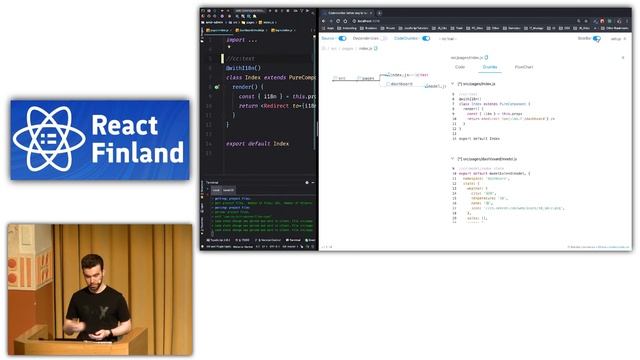
Task: Open the IDE run configuration dropdown
Action: 249,11
